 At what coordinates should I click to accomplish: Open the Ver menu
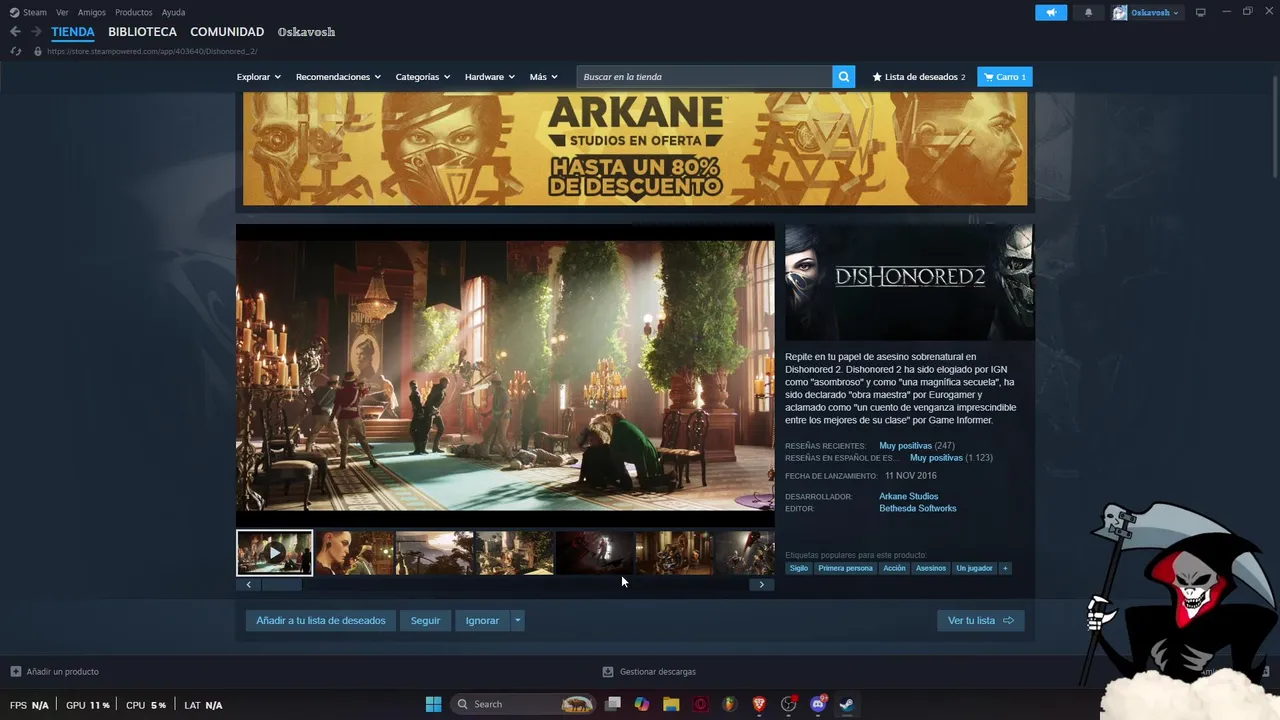[62, 12]
